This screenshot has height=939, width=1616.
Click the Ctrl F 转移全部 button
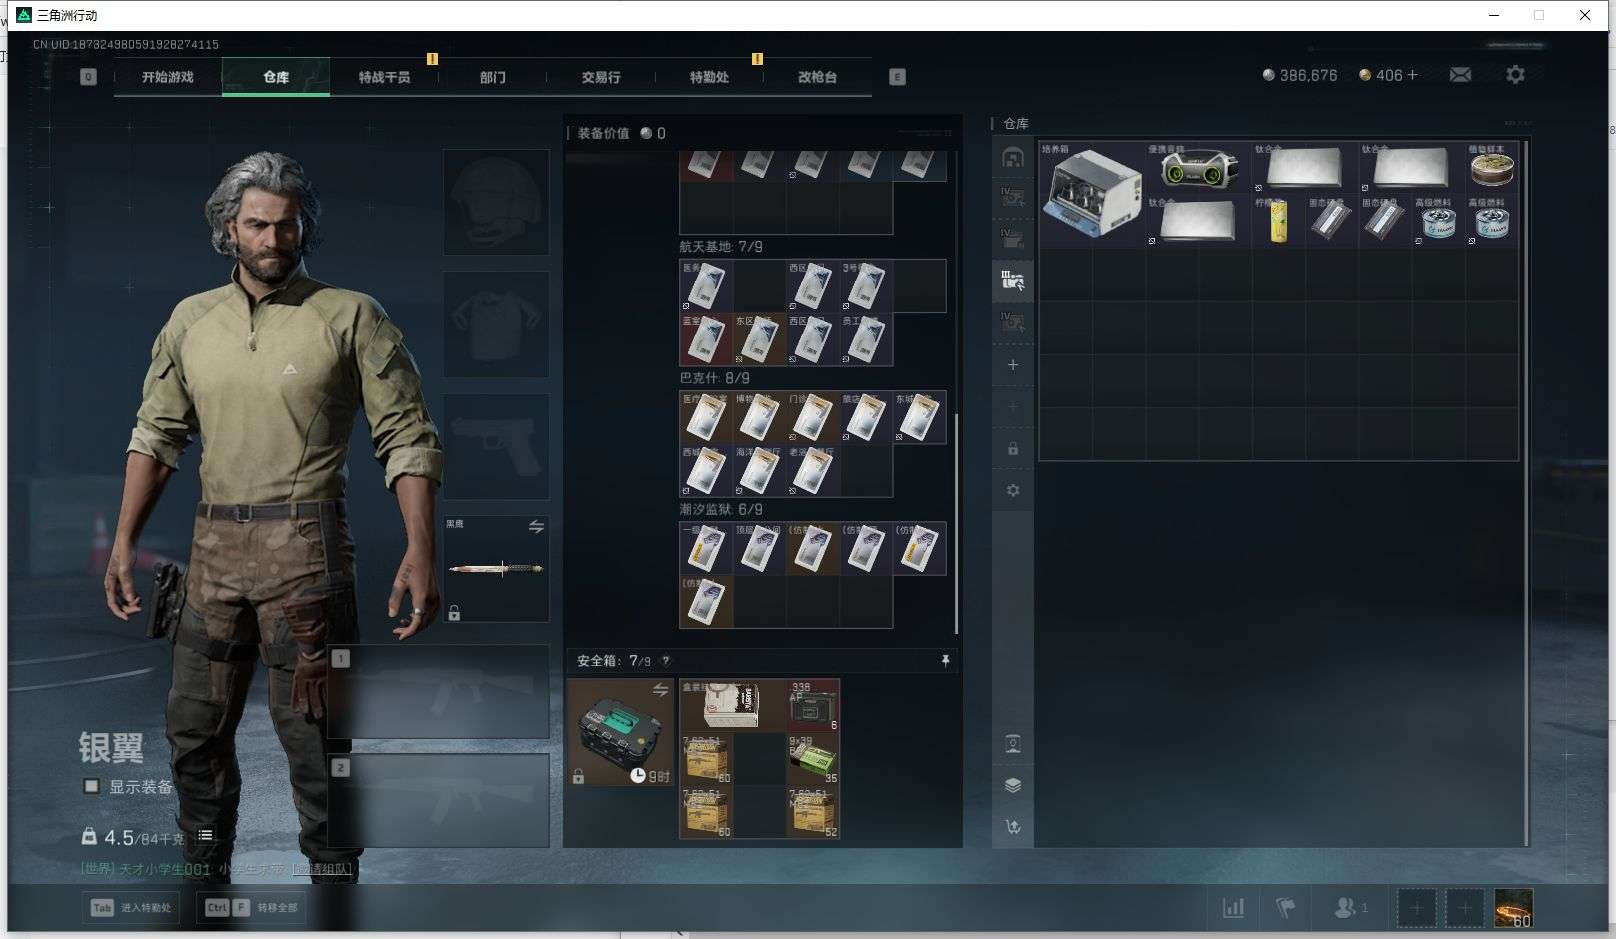(x=251, y=908)
